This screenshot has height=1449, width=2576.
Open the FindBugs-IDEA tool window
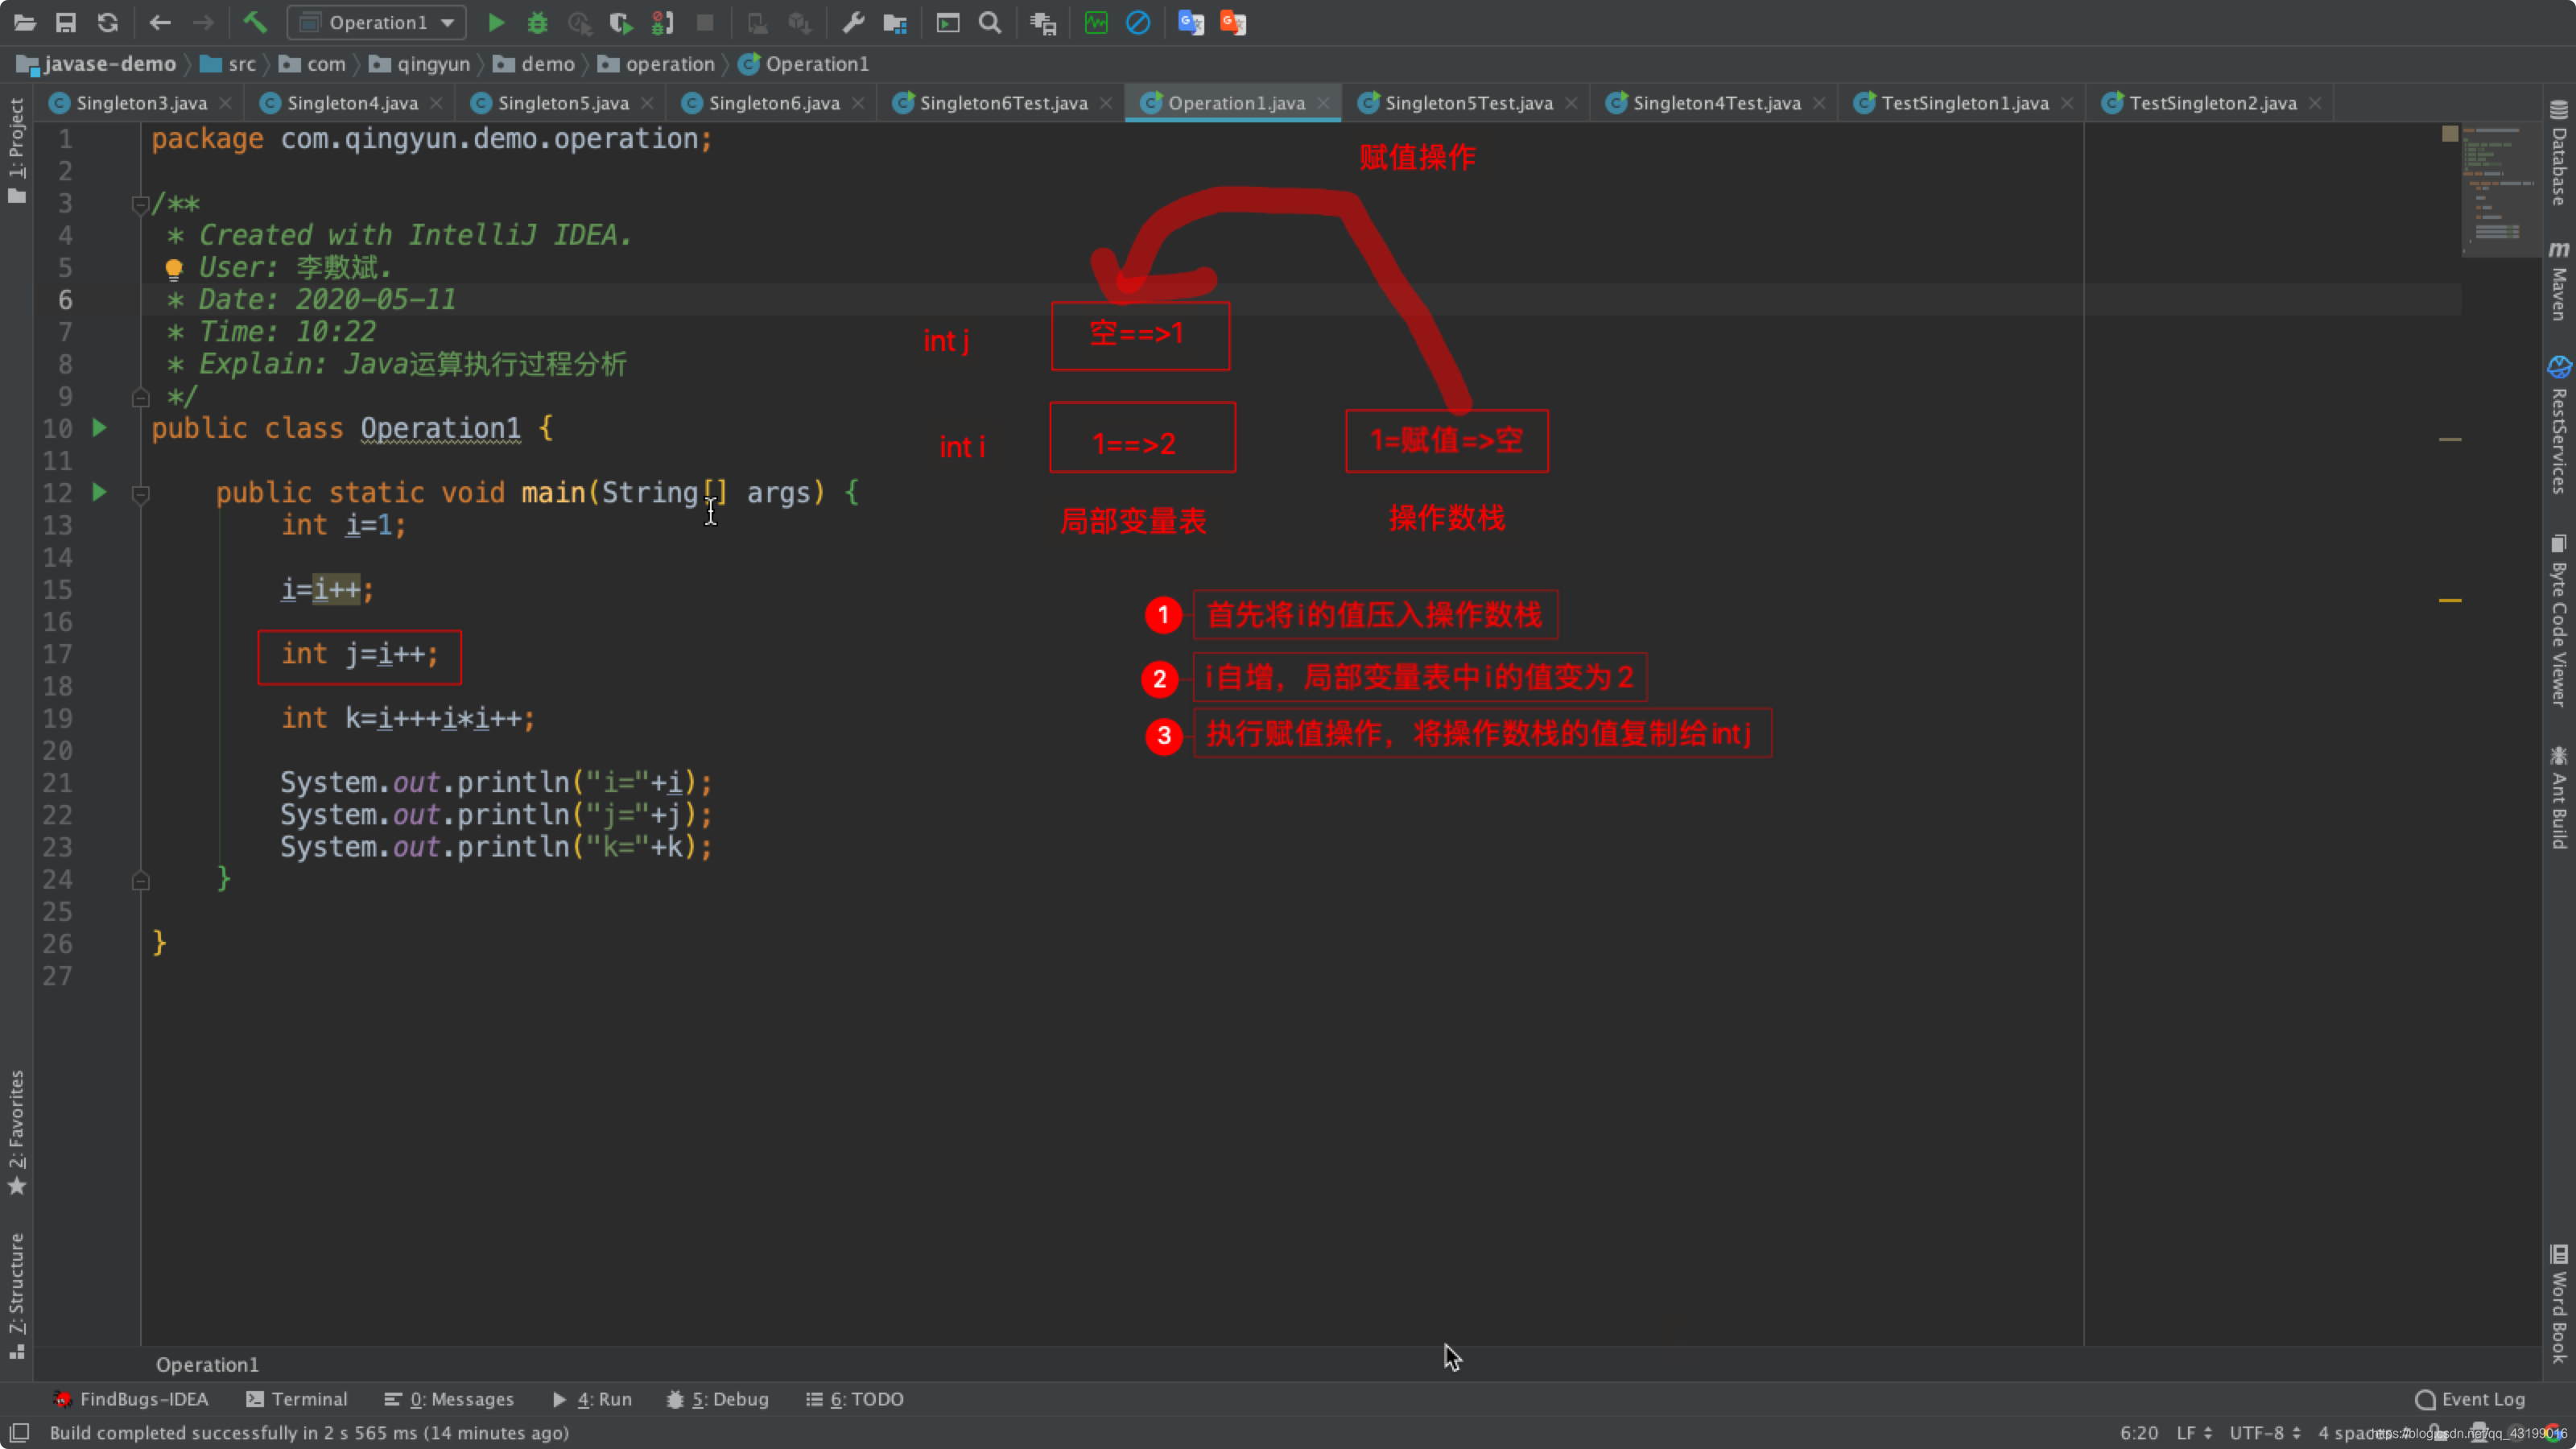(x=131, y=1399)
